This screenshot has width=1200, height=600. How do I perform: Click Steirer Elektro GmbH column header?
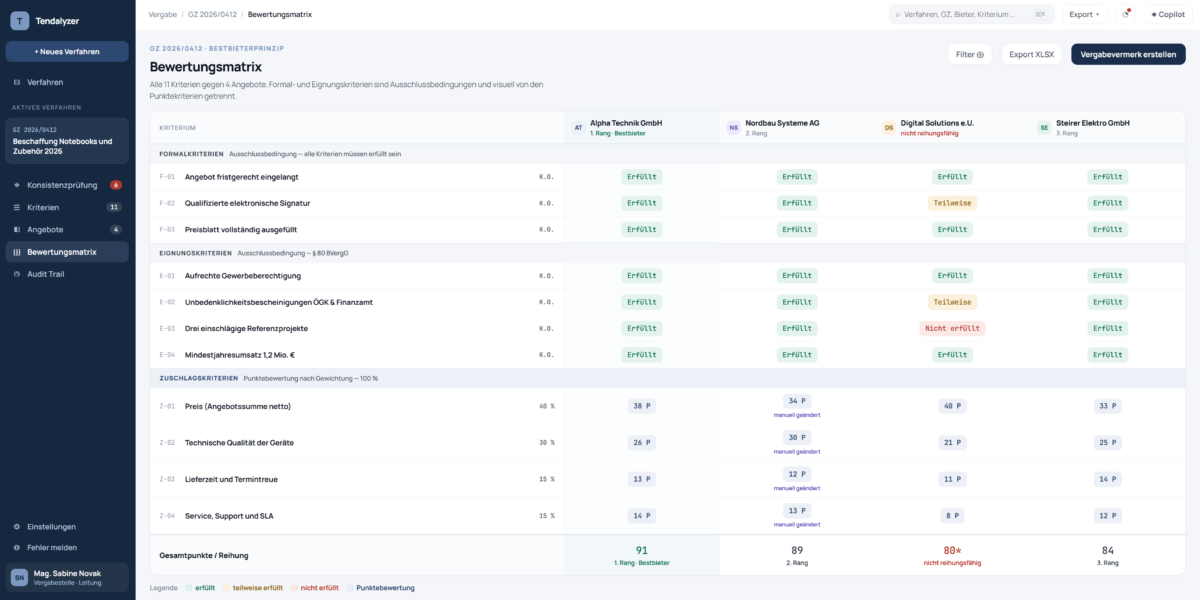[1108, 128]
